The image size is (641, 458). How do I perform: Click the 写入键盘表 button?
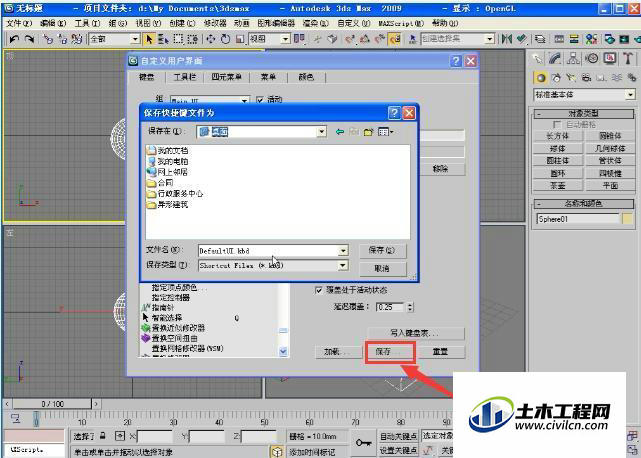[x=416, y=333]
